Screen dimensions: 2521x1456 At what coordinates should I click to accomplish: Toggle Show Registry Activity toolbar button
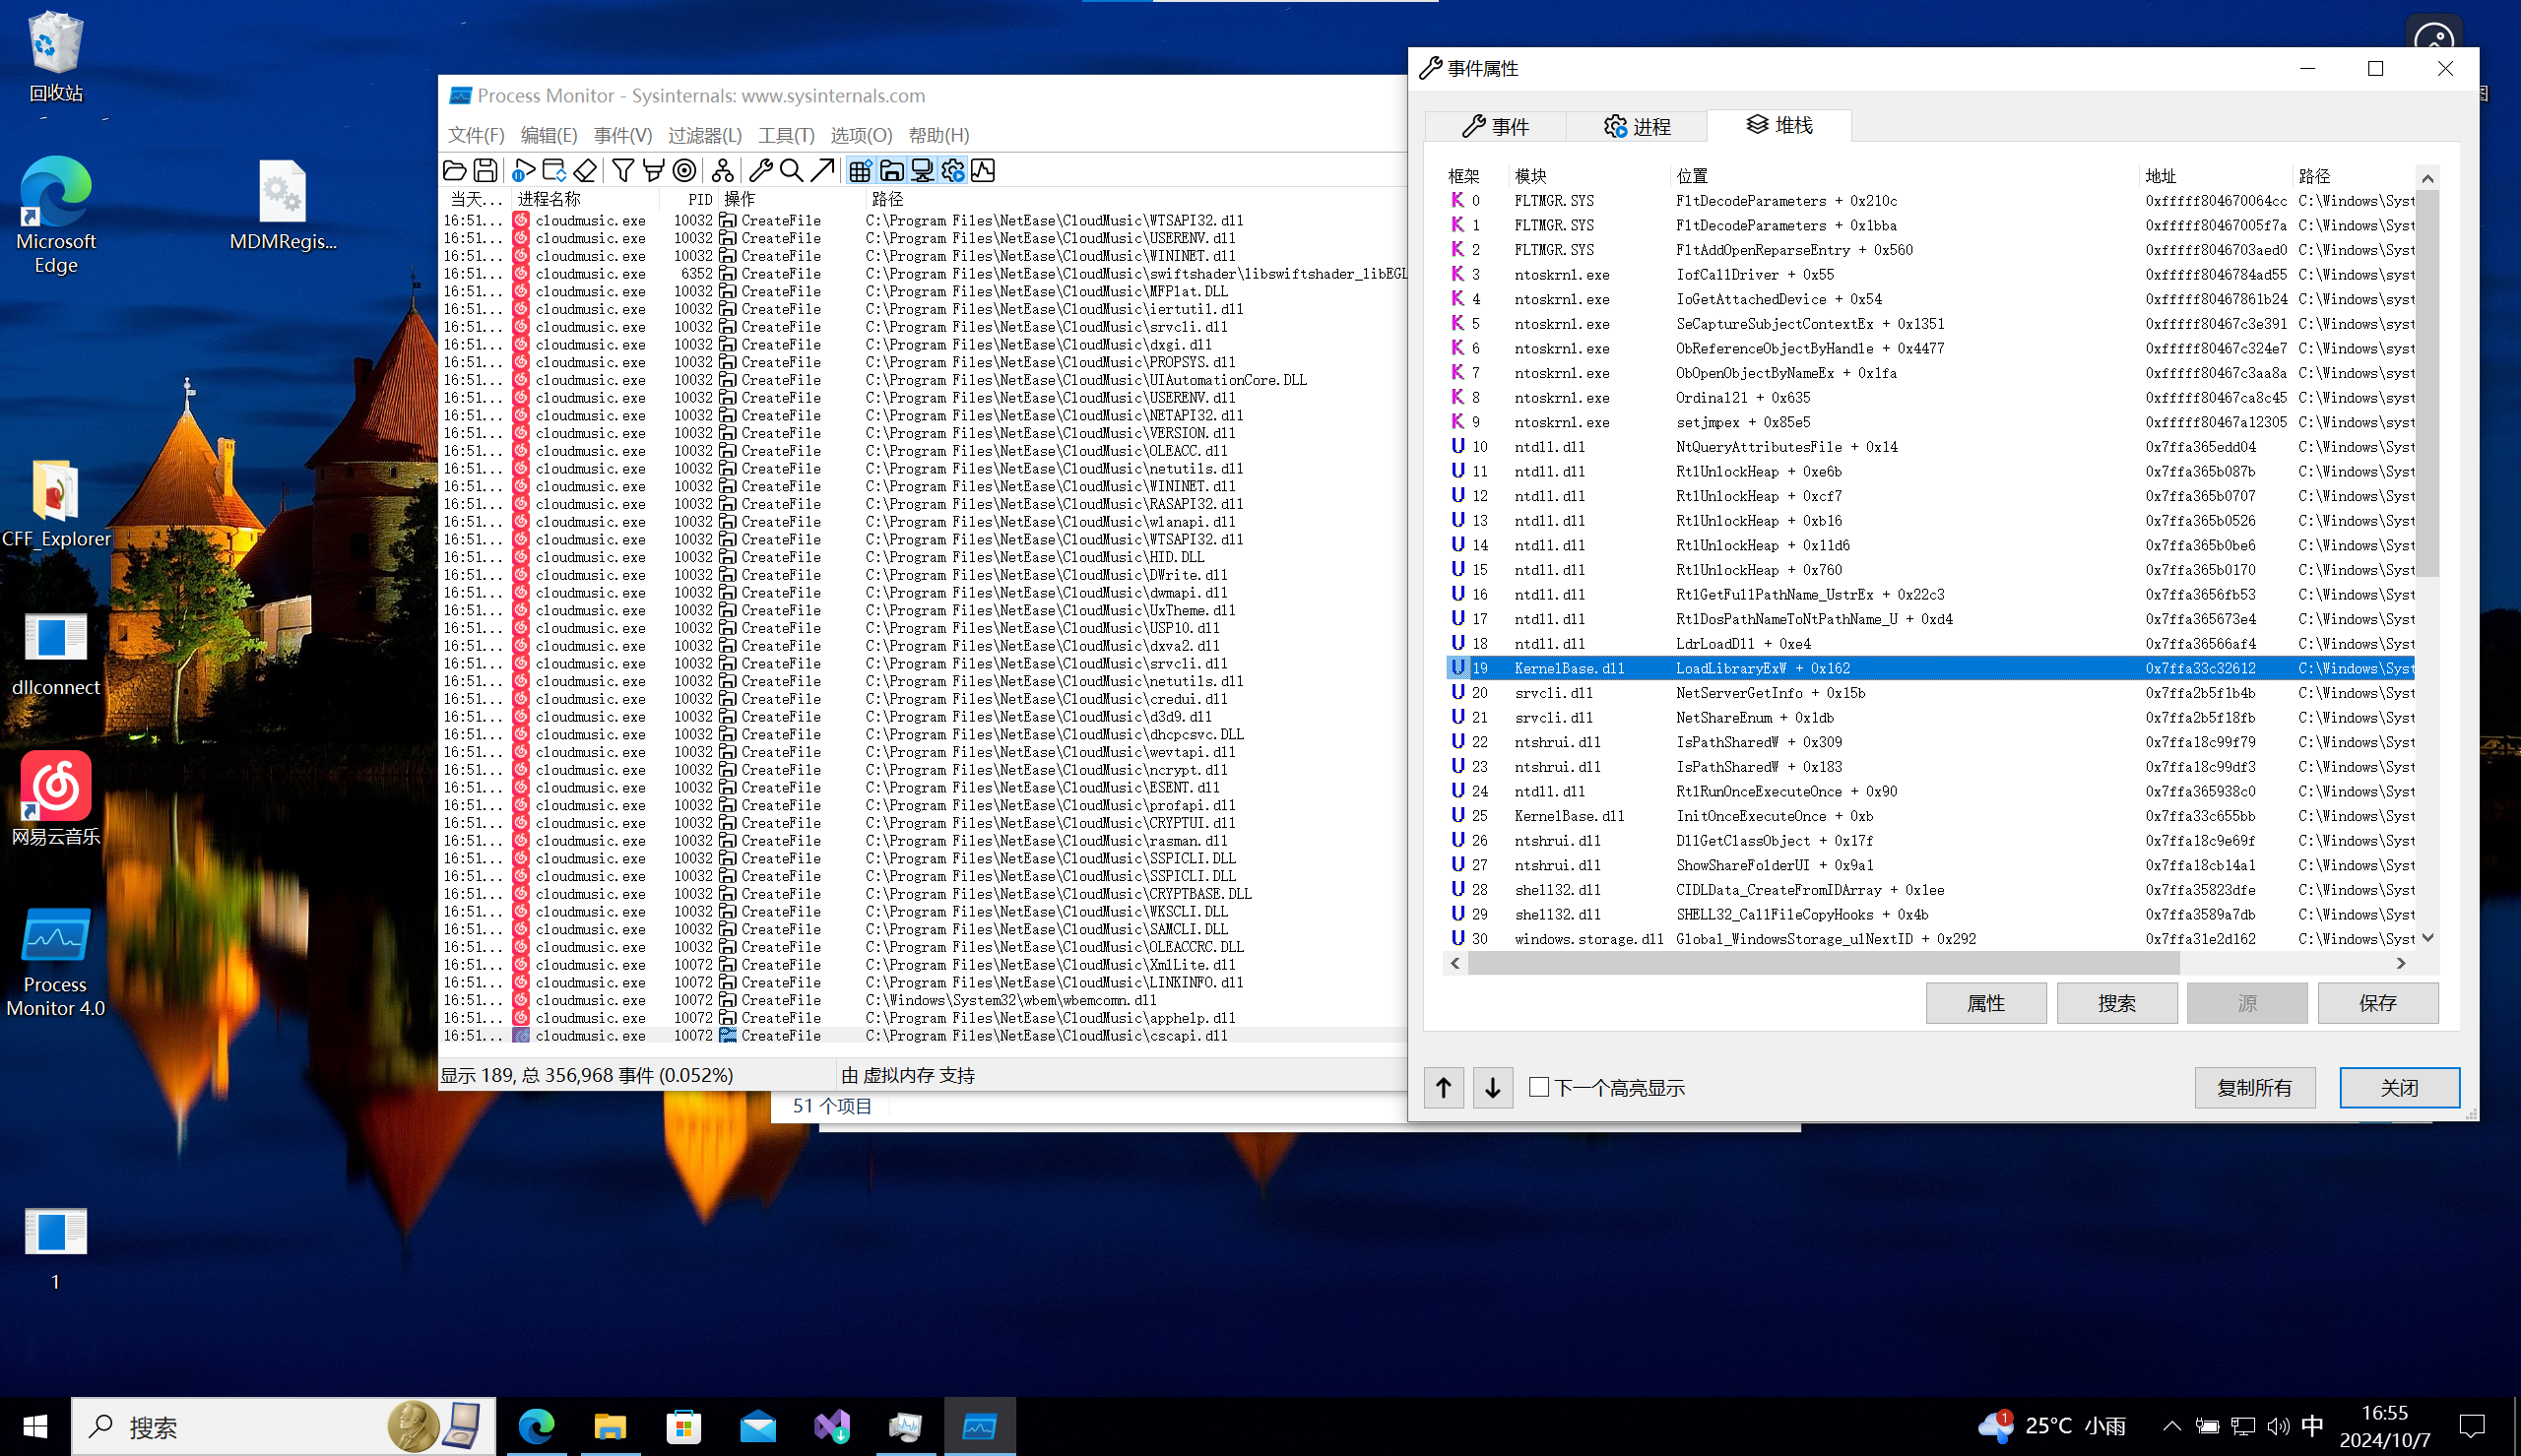click(x=860, y=171)
